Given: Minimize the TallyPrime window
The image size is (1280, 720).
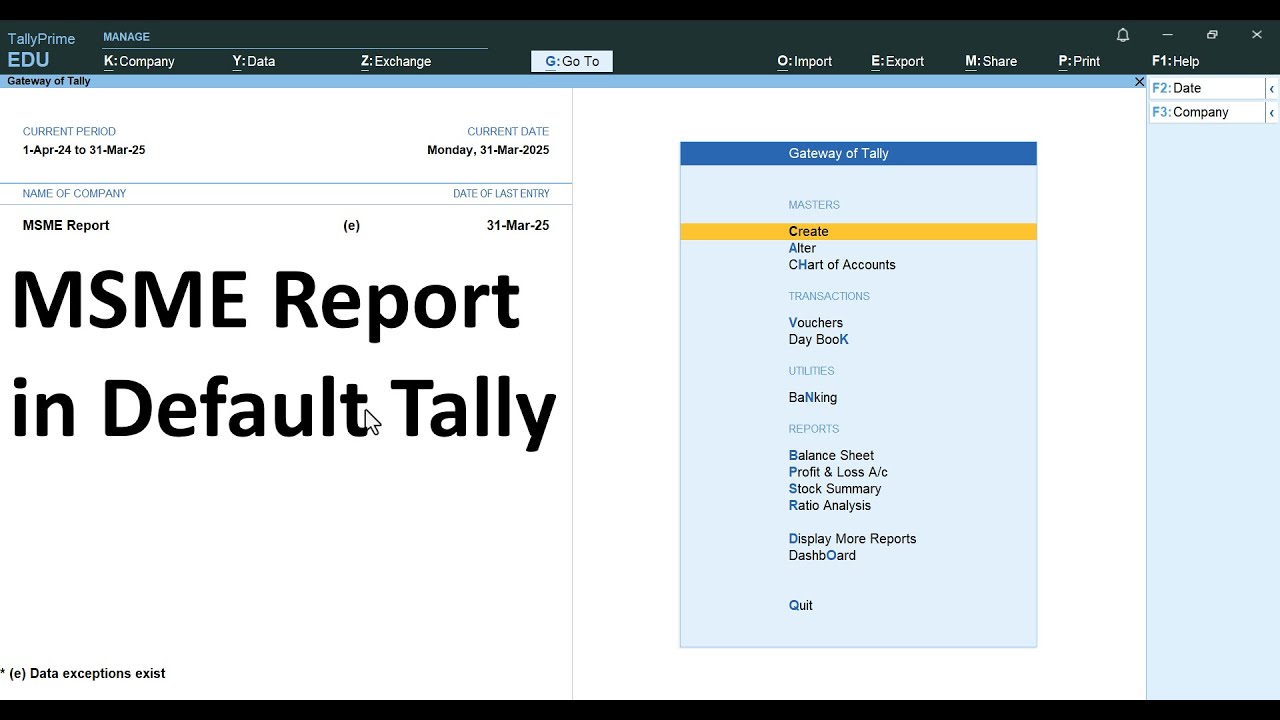Looking at the screenshot, I should 1167,35.
